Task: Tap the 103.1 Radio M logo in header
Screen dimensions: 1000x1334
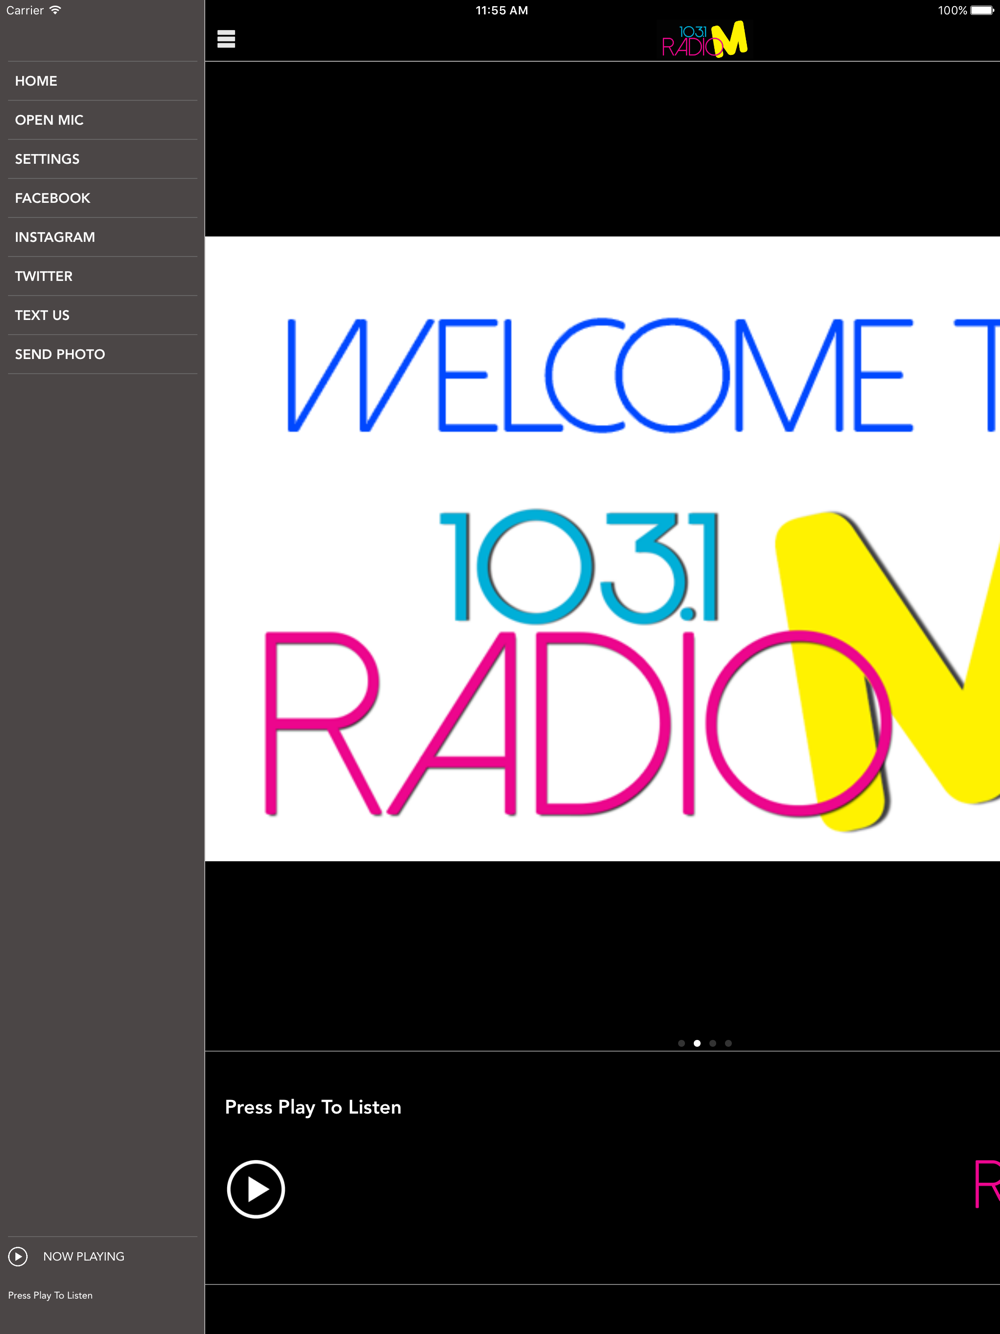Action: (x=704, y=40)
